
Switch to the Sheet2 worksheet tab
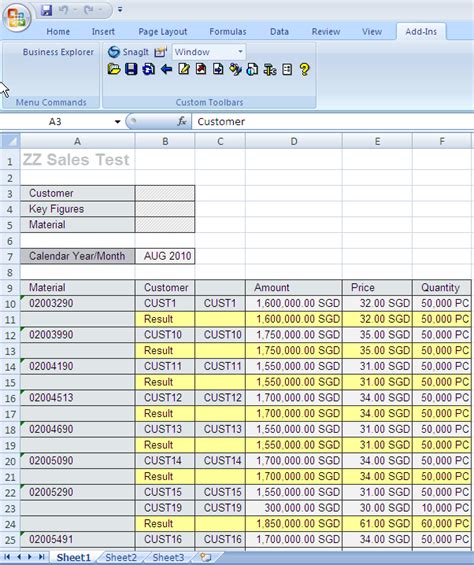coord(121,557)
